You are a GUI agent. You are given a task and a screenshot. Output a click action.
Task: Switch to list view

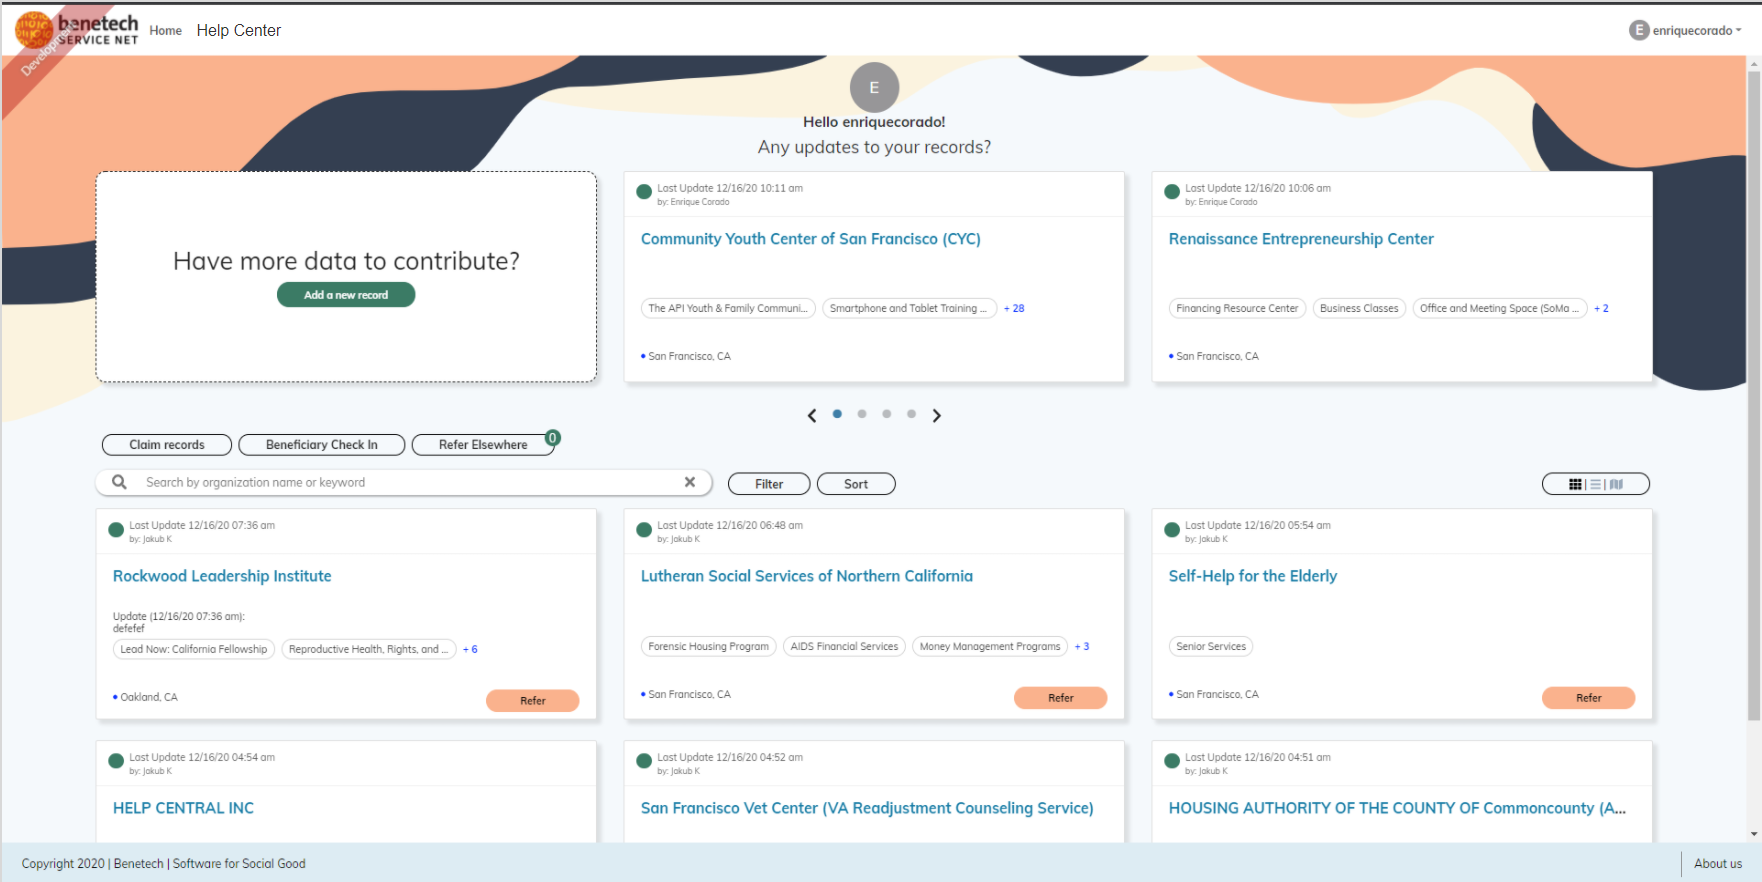[1596, 484]
